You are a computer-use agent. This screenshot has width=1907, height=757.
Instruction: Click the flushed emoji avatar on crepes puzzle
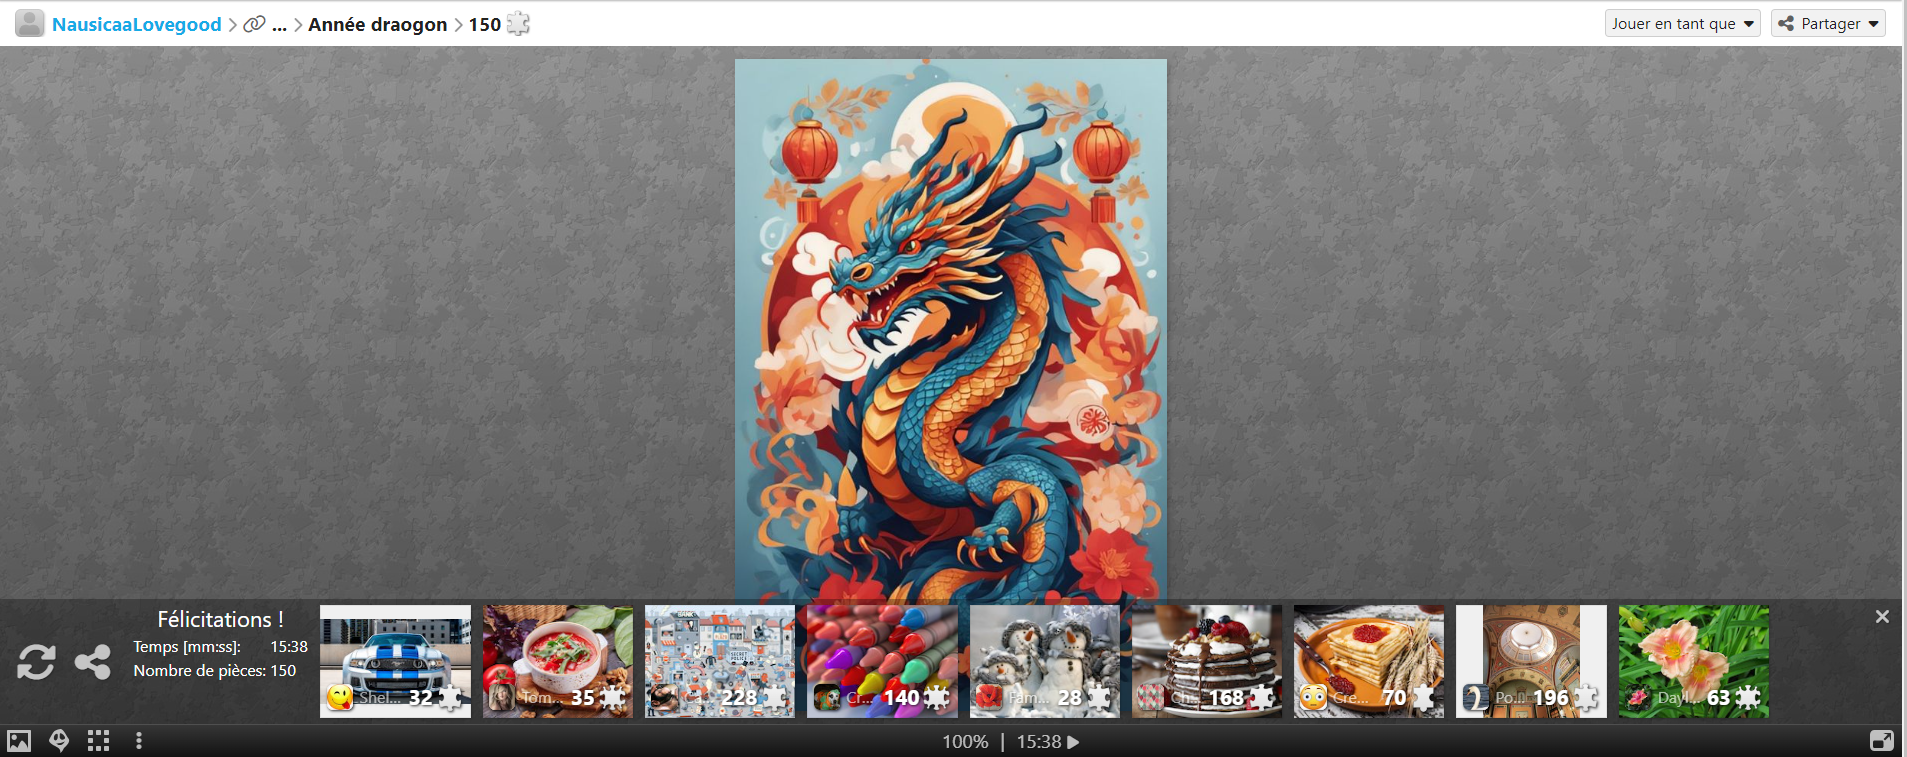[1313, 697]
